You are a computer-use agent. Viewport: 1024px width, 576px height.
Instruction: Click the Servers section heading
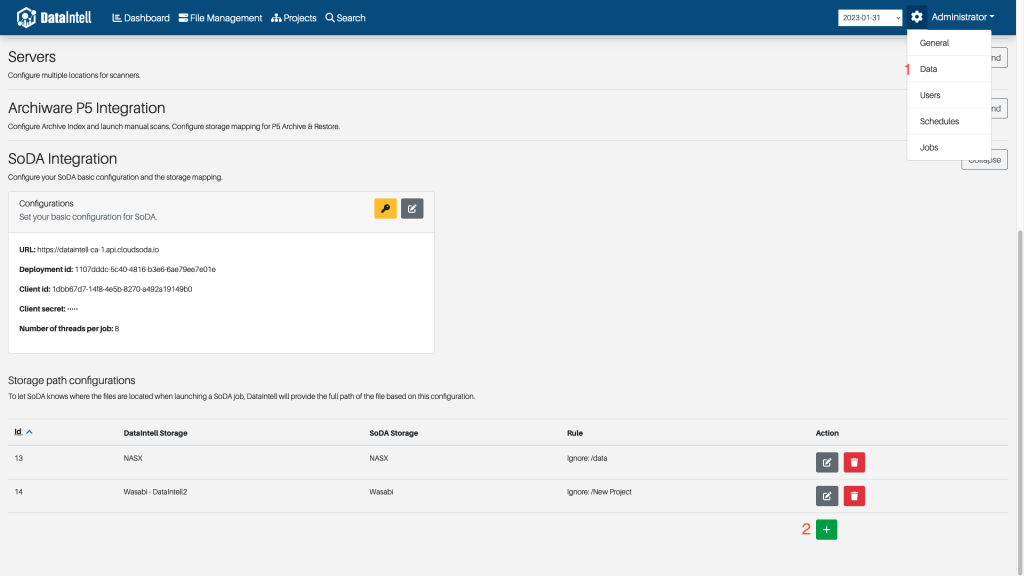point(32,57)
